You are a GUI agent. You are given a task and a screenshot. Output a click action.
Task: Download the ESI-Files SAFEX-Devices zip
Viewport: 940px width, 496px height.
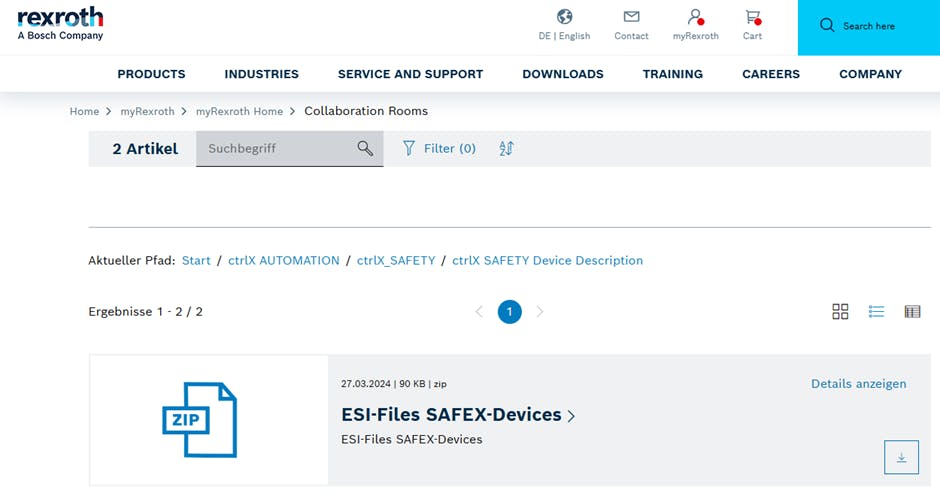pyautogui.click(x=900, y=457)
